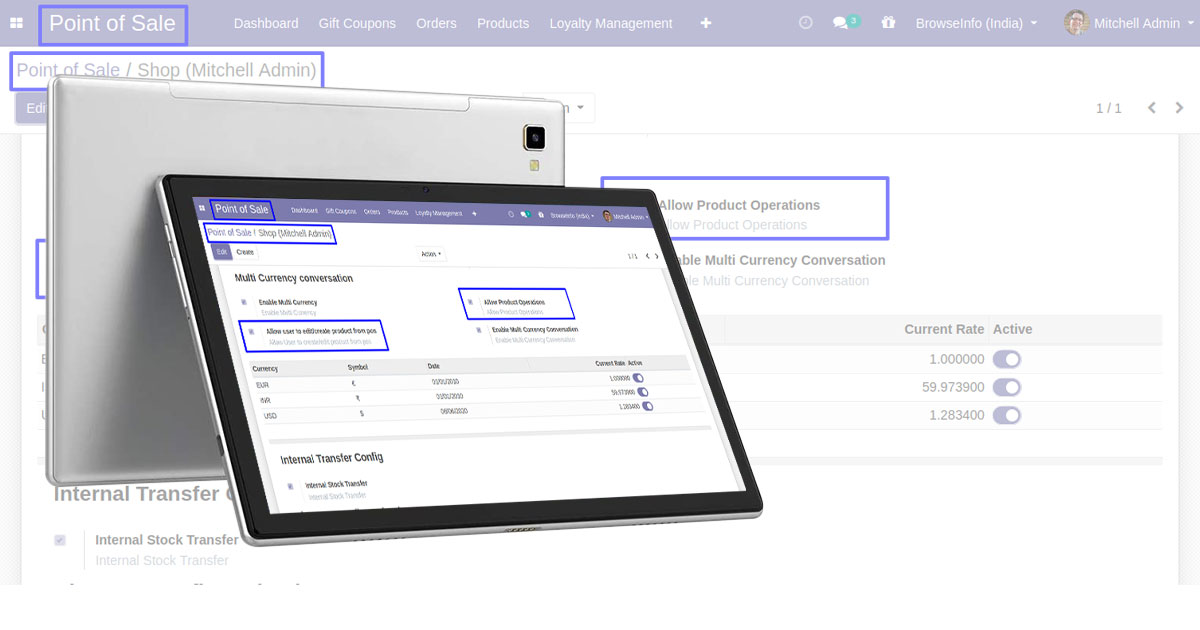Go to previous record with left arrow
Viewport: 1200px width, 630px height.
tap(1151, 108)
